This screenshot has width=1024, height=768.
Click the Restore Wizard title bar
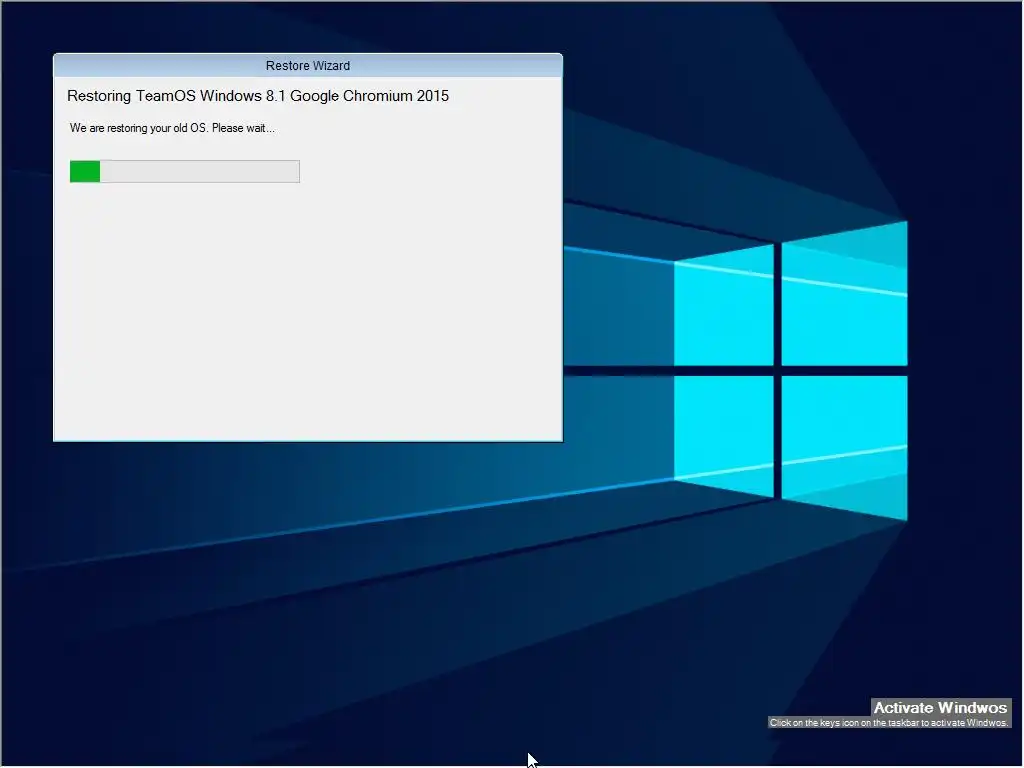(x=308, y=65)
